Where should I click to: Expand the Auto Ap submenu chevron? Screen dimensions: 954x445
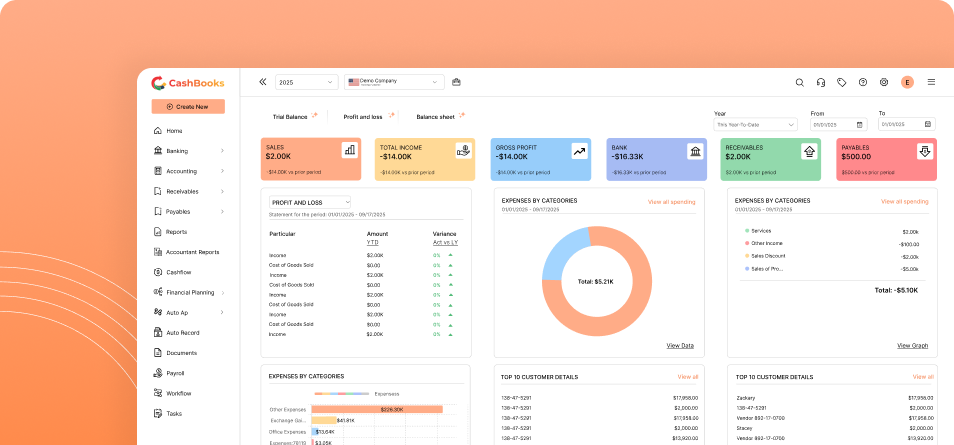222,312
